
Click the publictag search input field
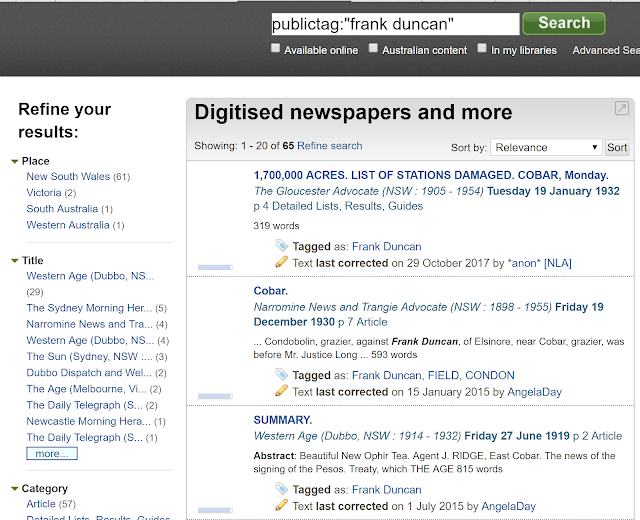click(x=395, y=24)
